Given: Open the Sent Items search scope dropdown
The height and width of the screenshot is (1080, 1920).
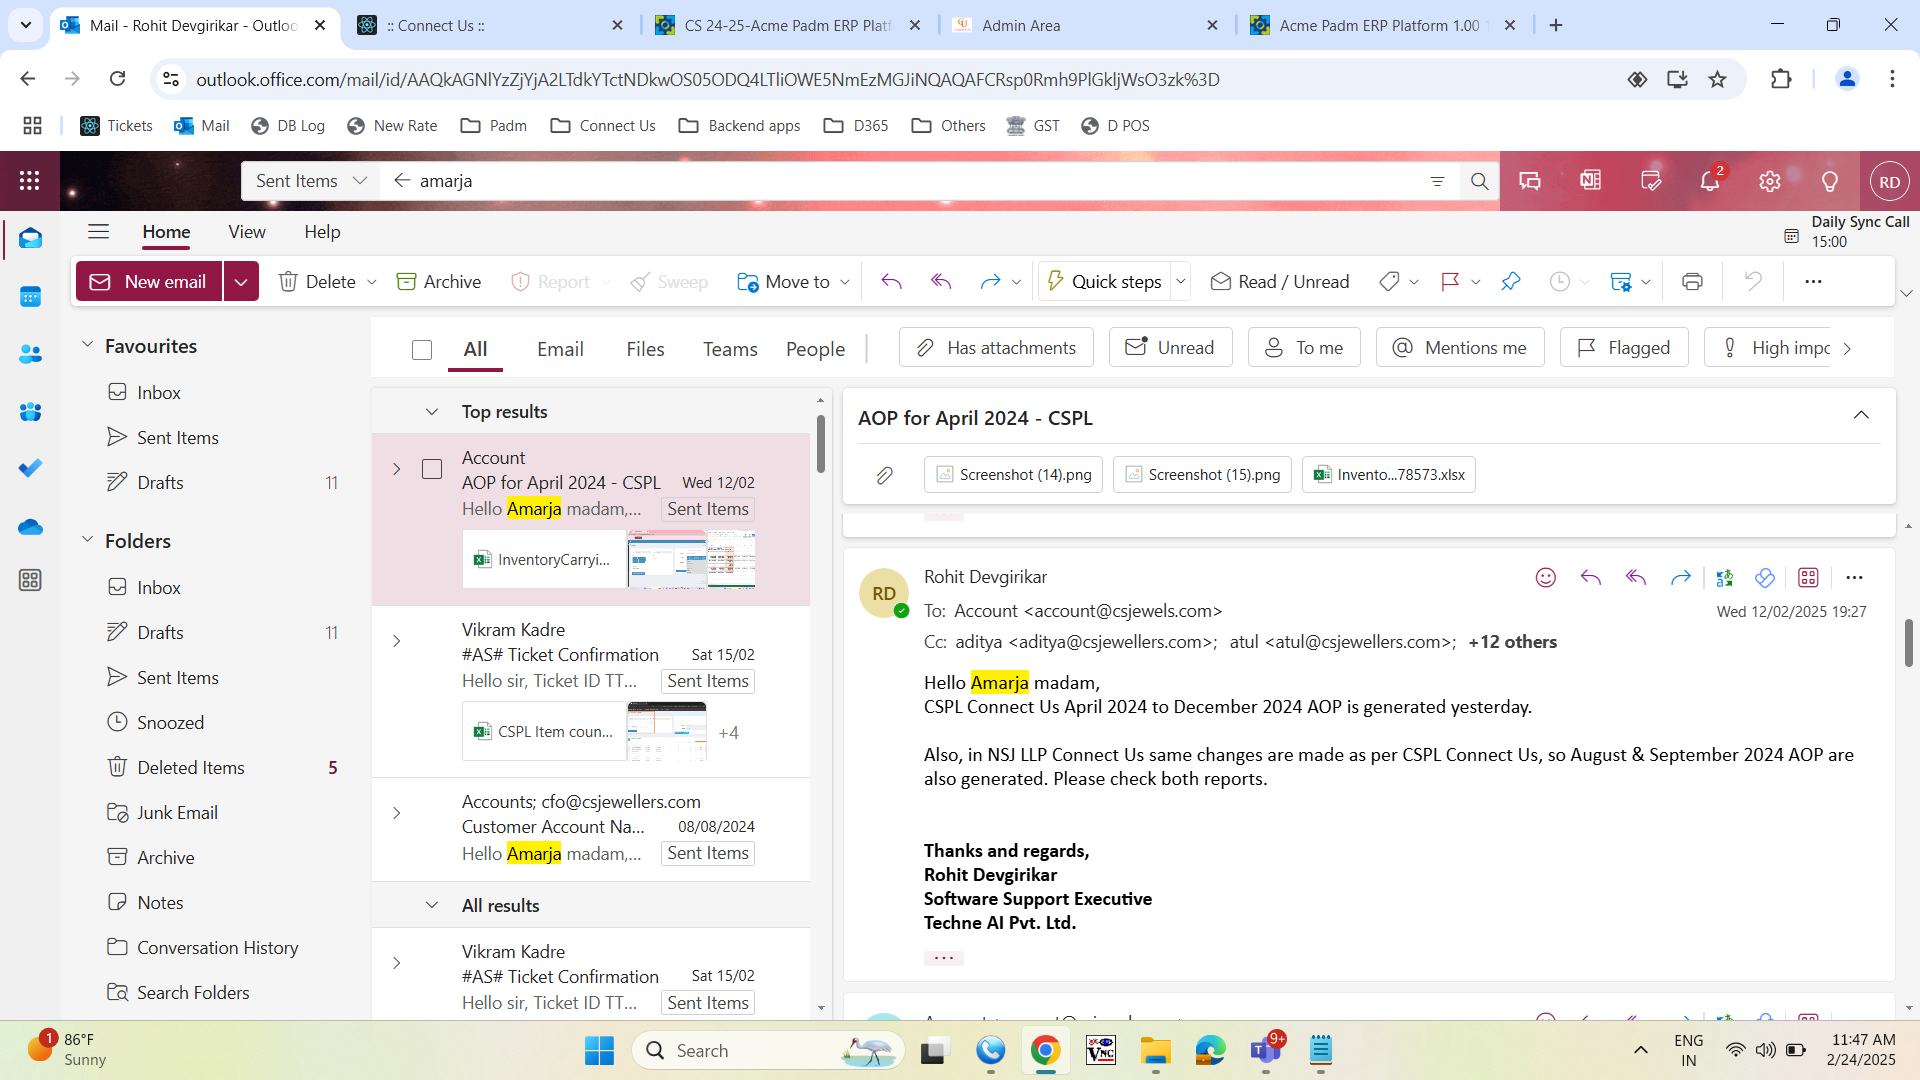Looking at the screenshot, I should 312,181.
